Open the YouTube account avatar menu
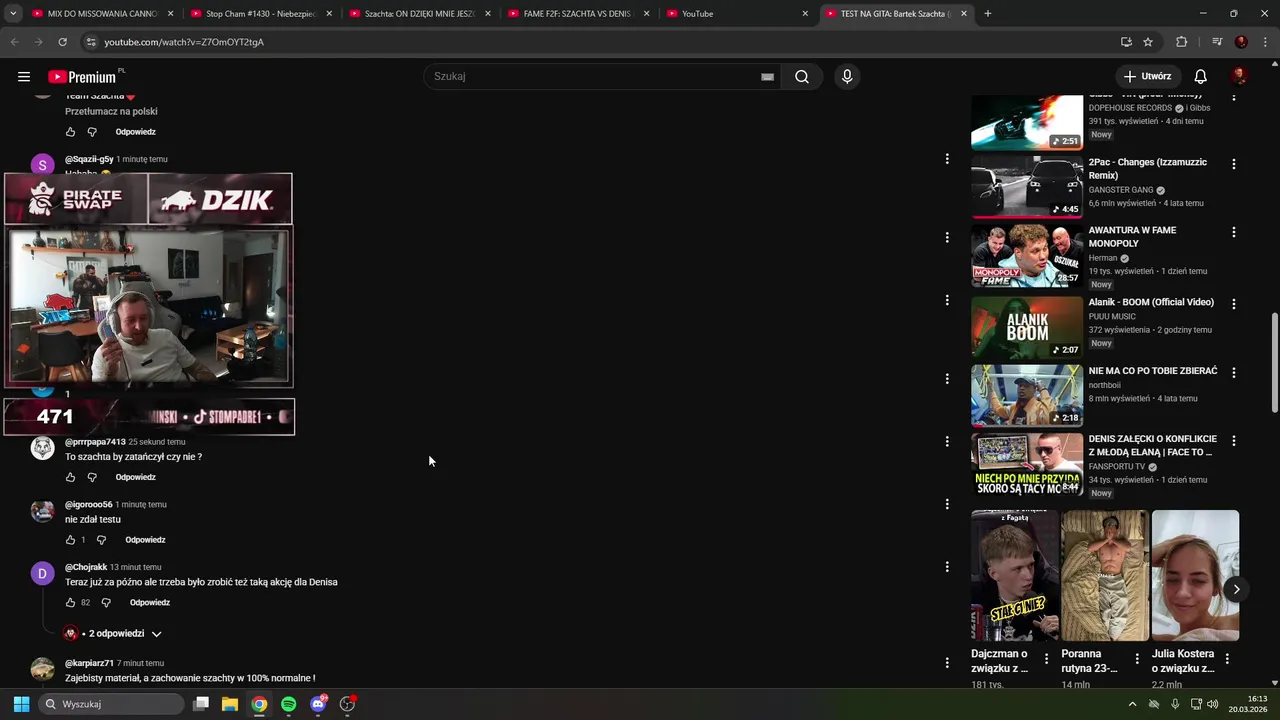 point(1239,76)
